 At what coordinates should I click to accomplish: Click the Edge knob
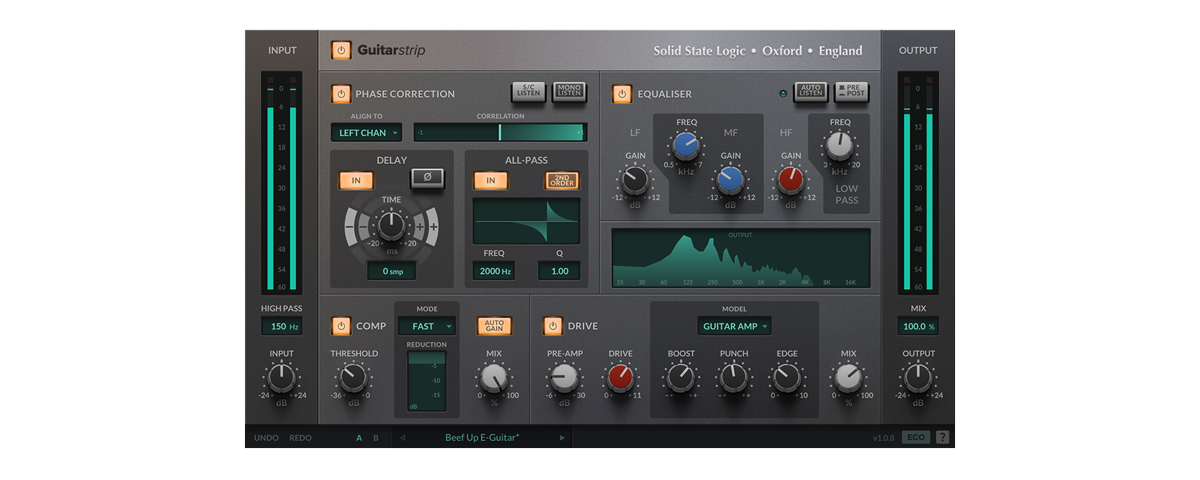pos(786,377)
